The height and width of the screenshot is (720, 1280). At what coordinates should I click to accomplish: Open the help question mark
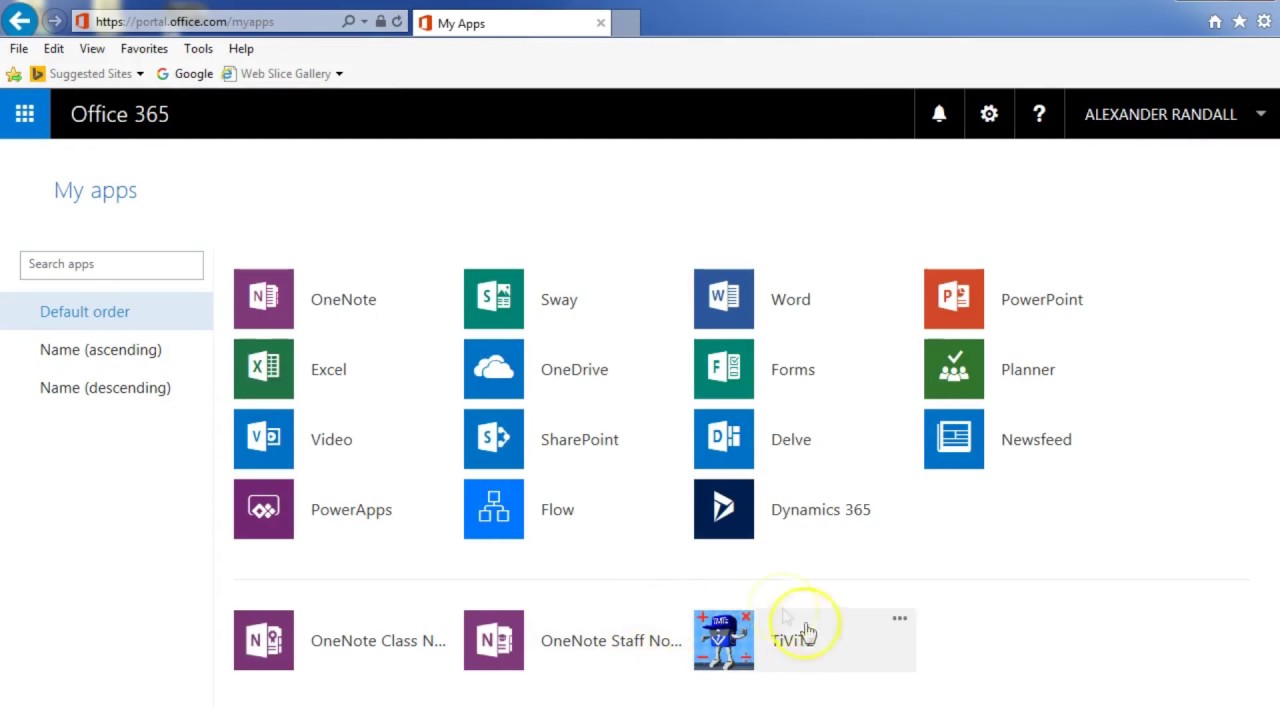coord(1039,114)
